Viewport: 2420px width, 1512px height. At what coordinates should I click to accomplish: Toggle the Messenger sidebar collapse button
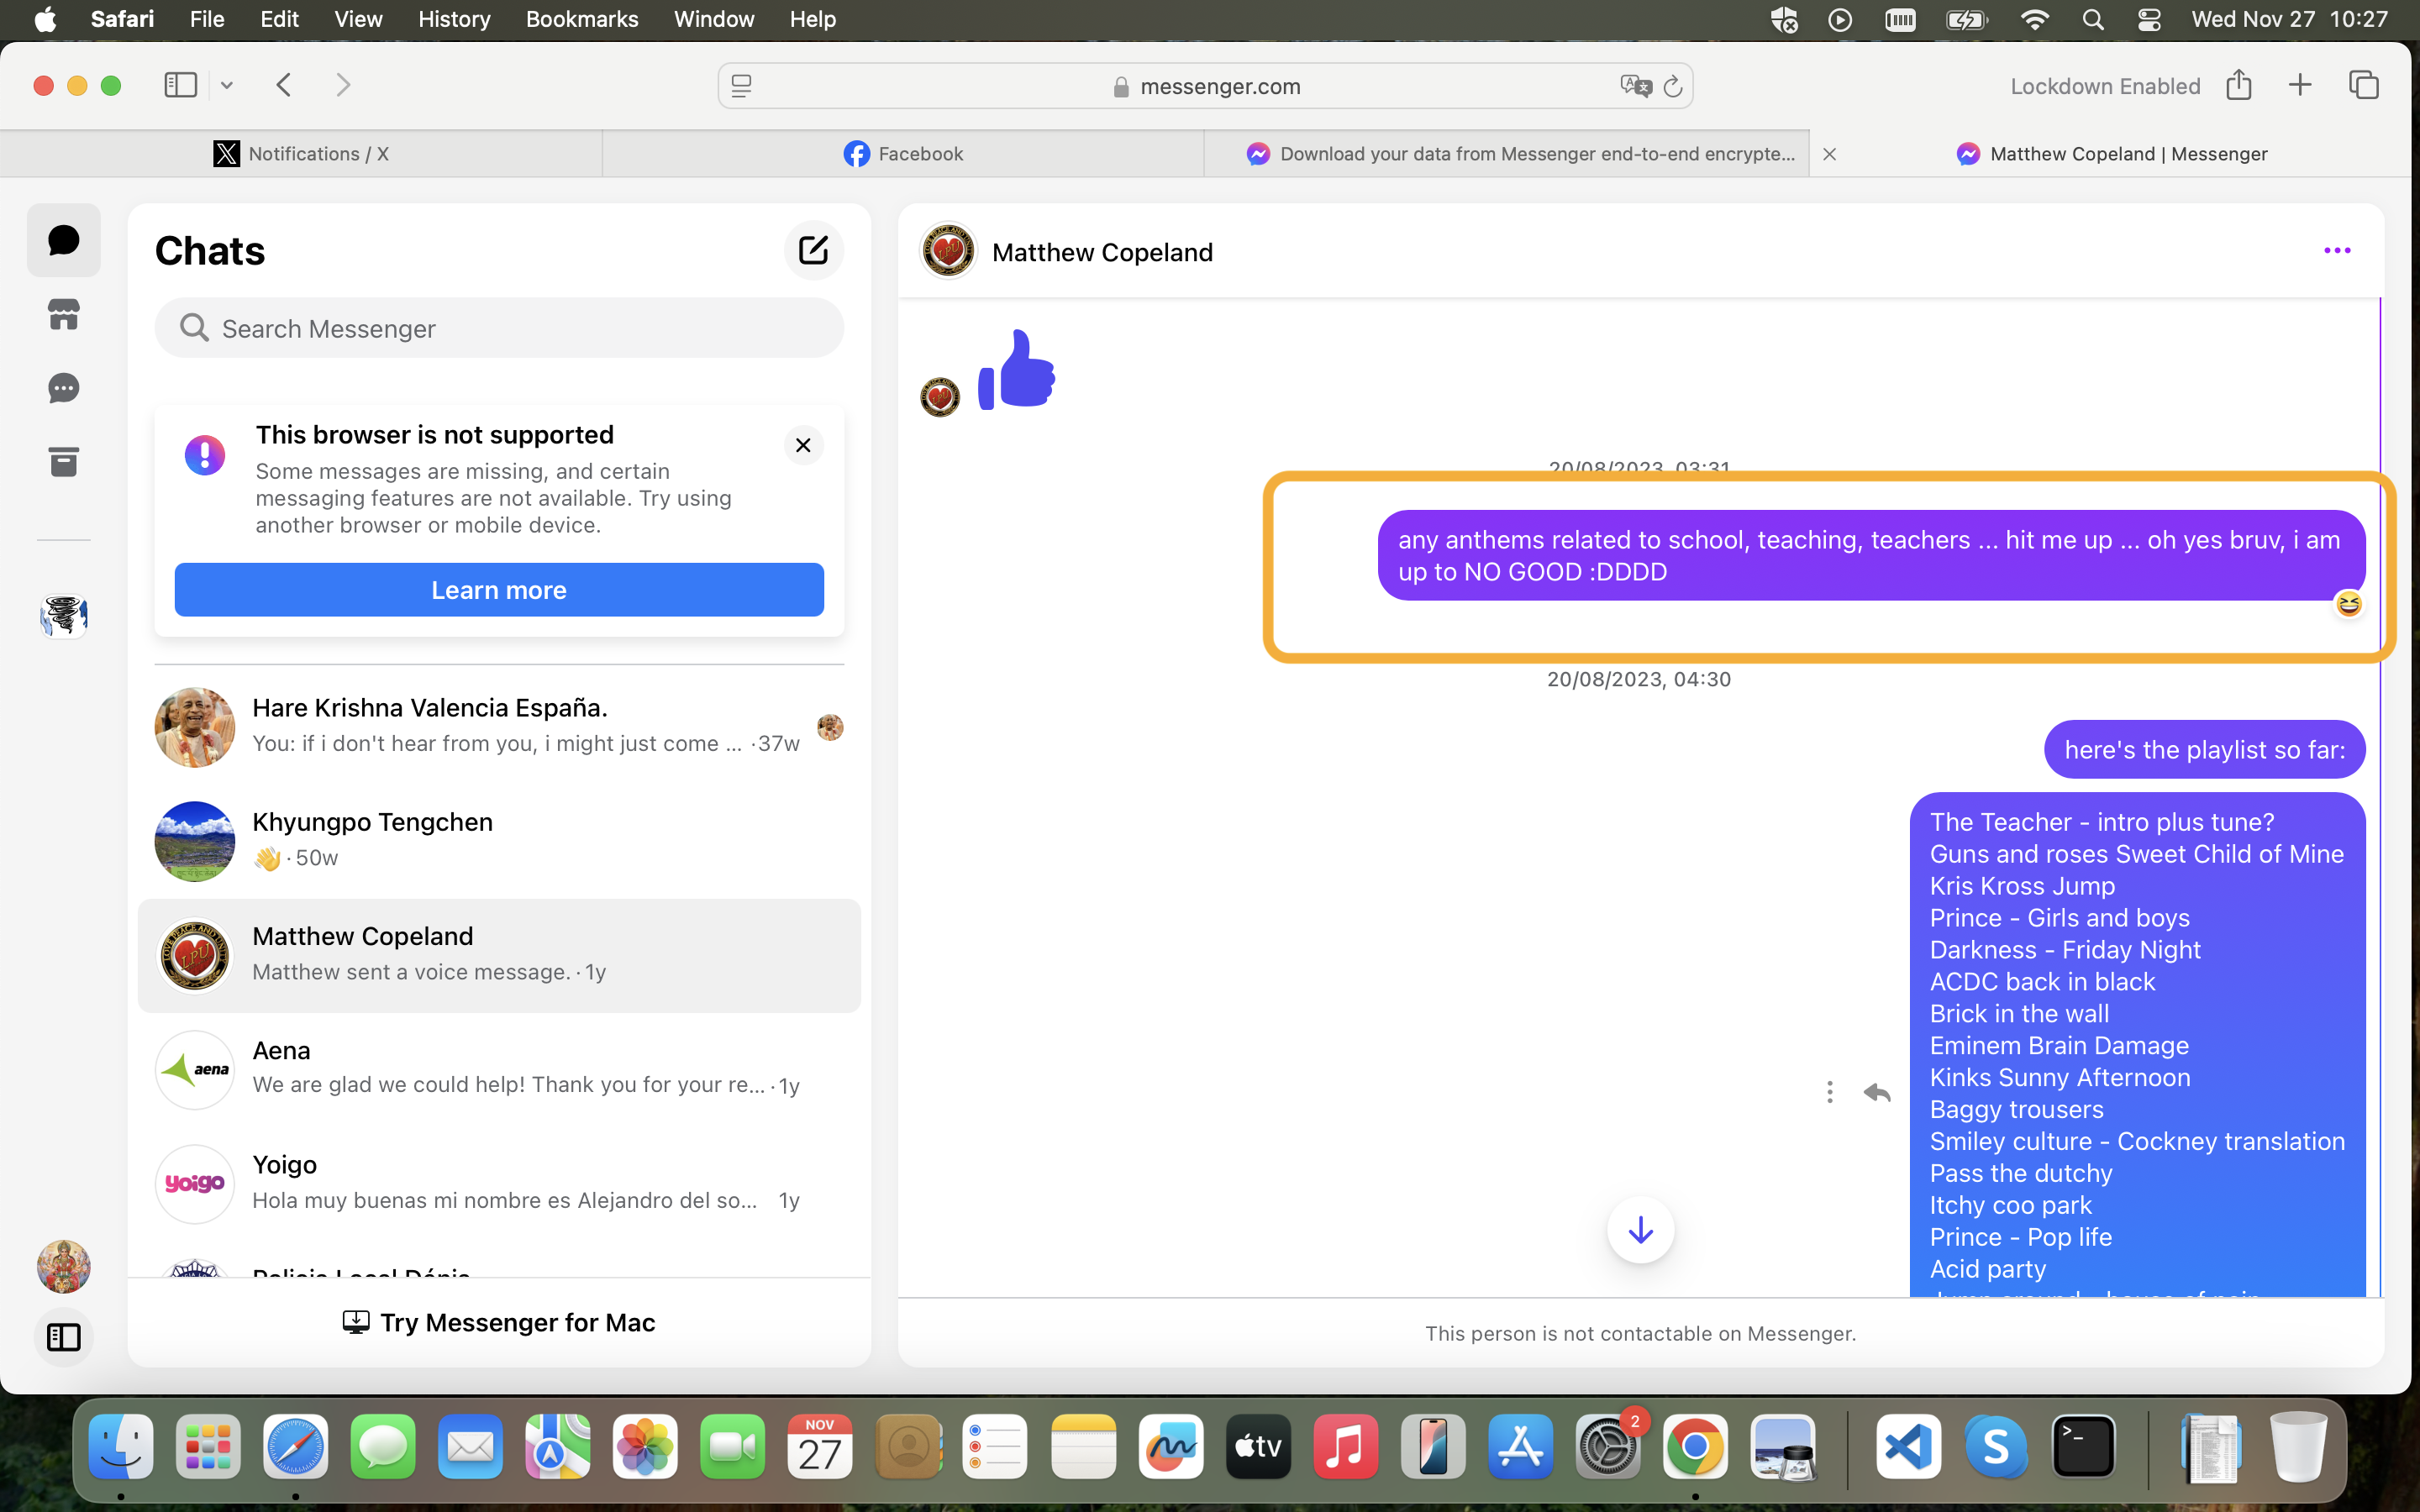tap(64, 1337)
